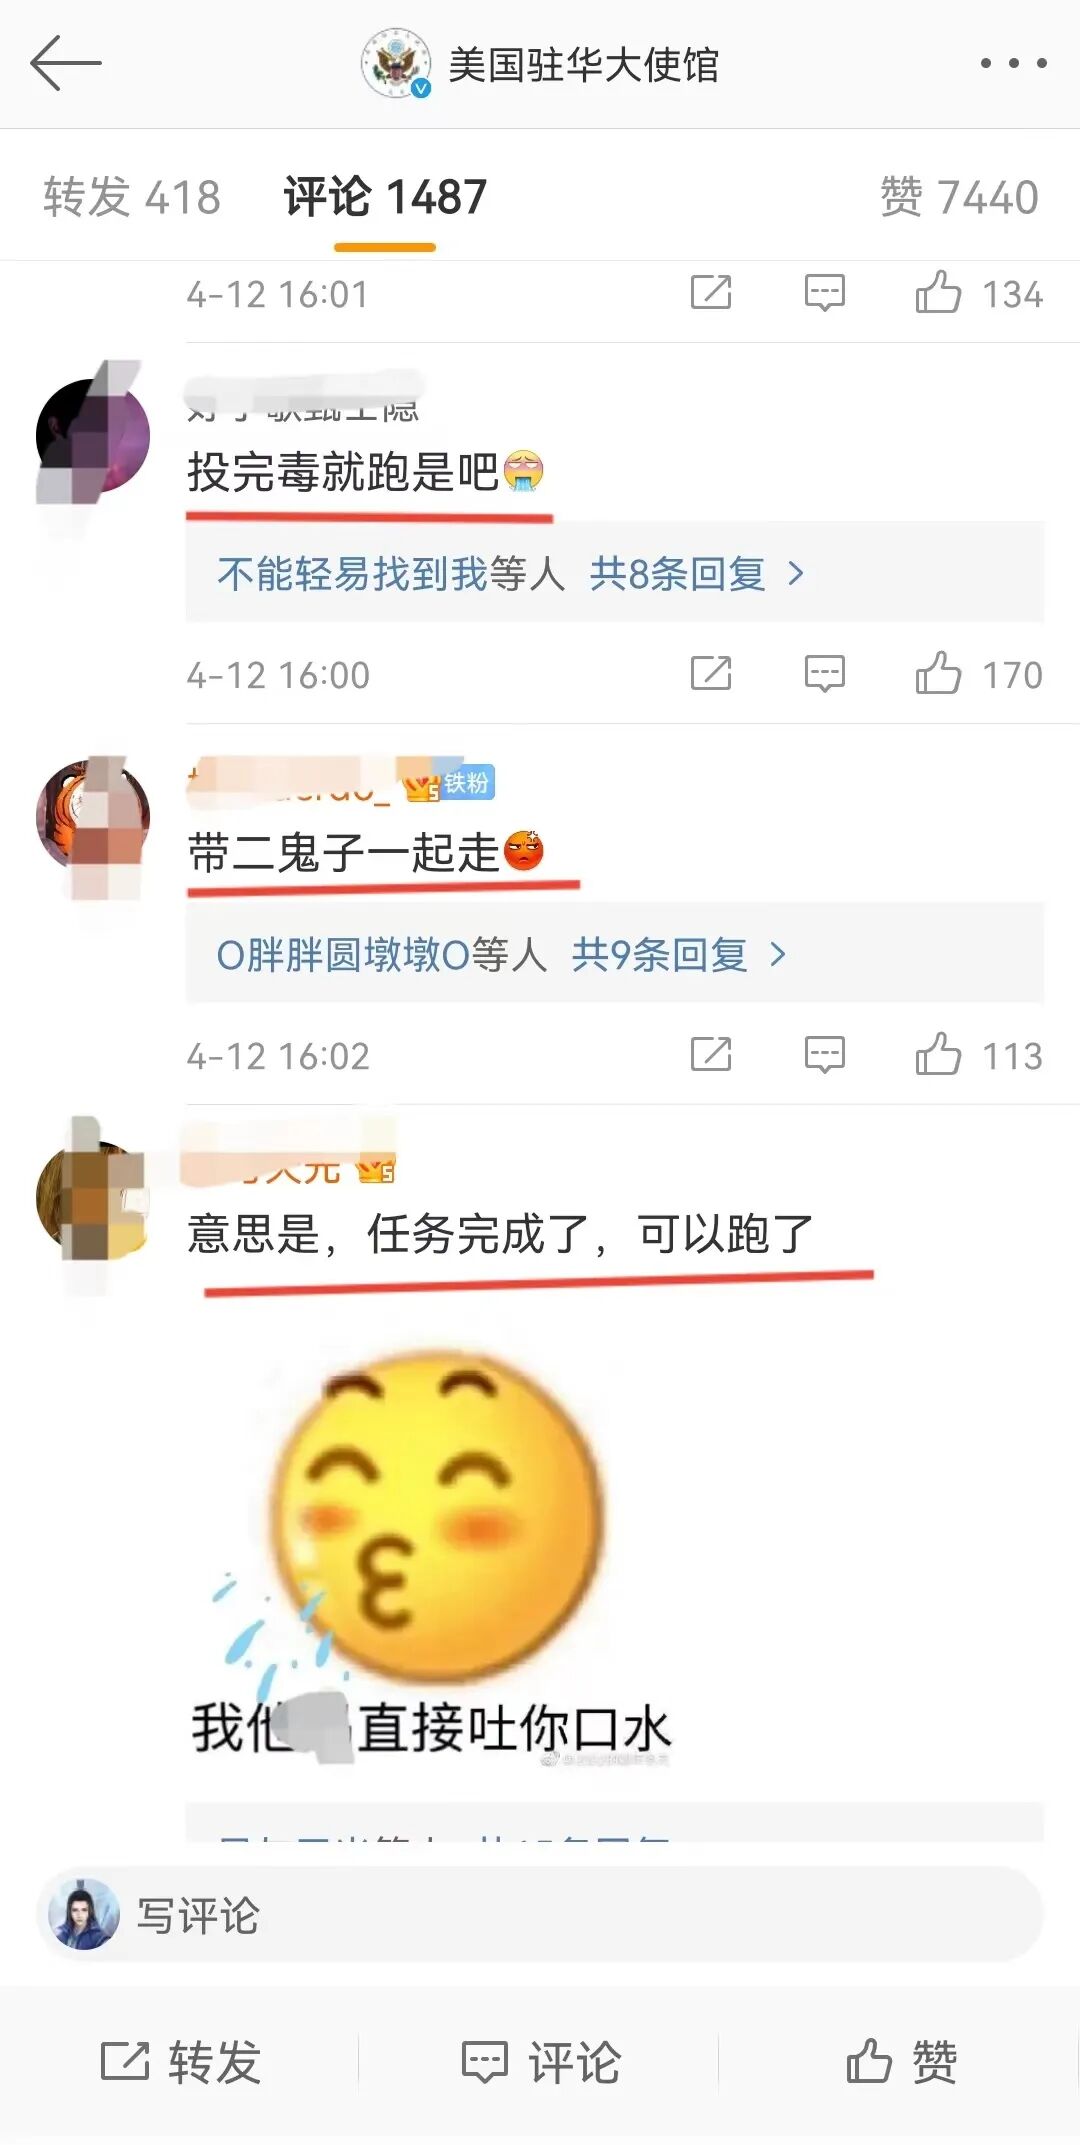
Task: Tap the bottom 赞 button
Action: tap(902, 2061)
